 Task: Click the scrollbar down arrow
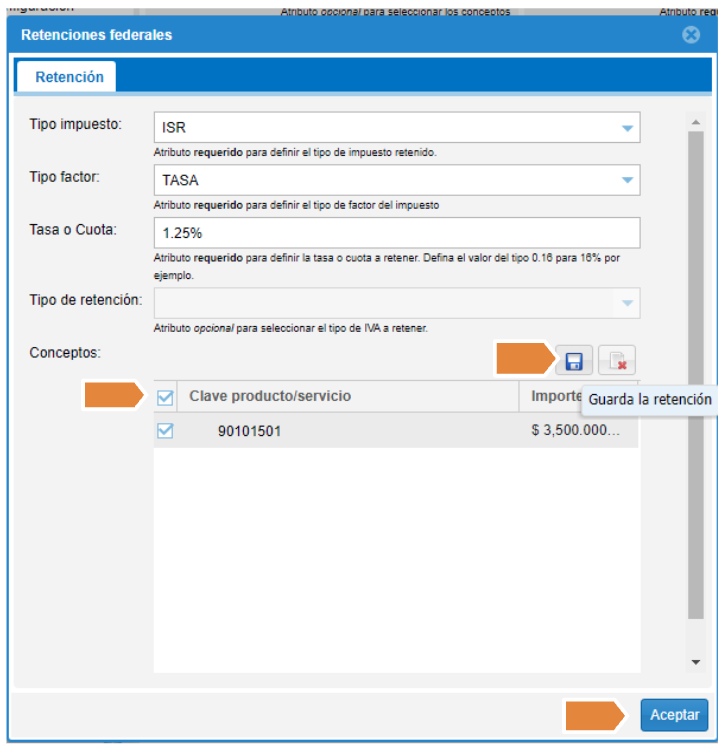pyautogui.click(x=695, y=662)
